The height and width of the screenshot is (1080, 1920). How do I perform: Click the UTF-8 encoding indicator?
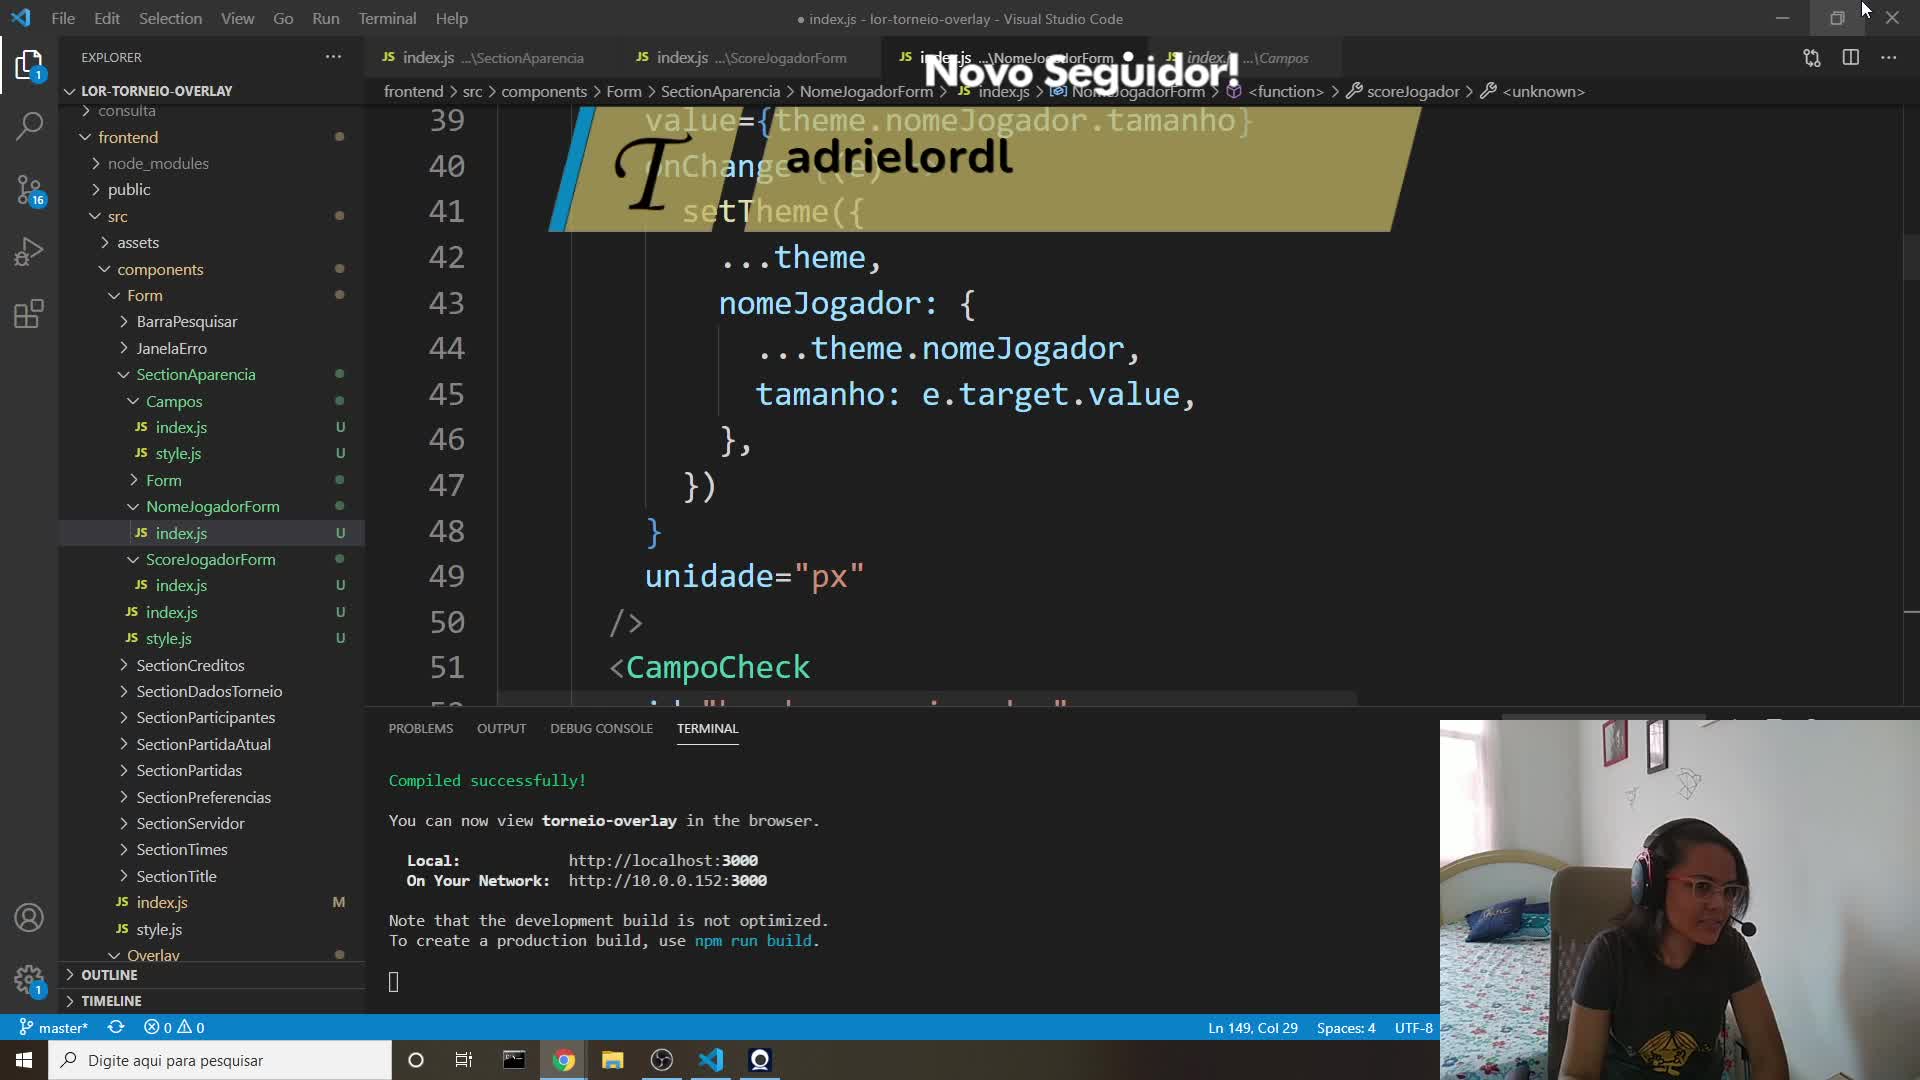click(x=1413, y=1027)
